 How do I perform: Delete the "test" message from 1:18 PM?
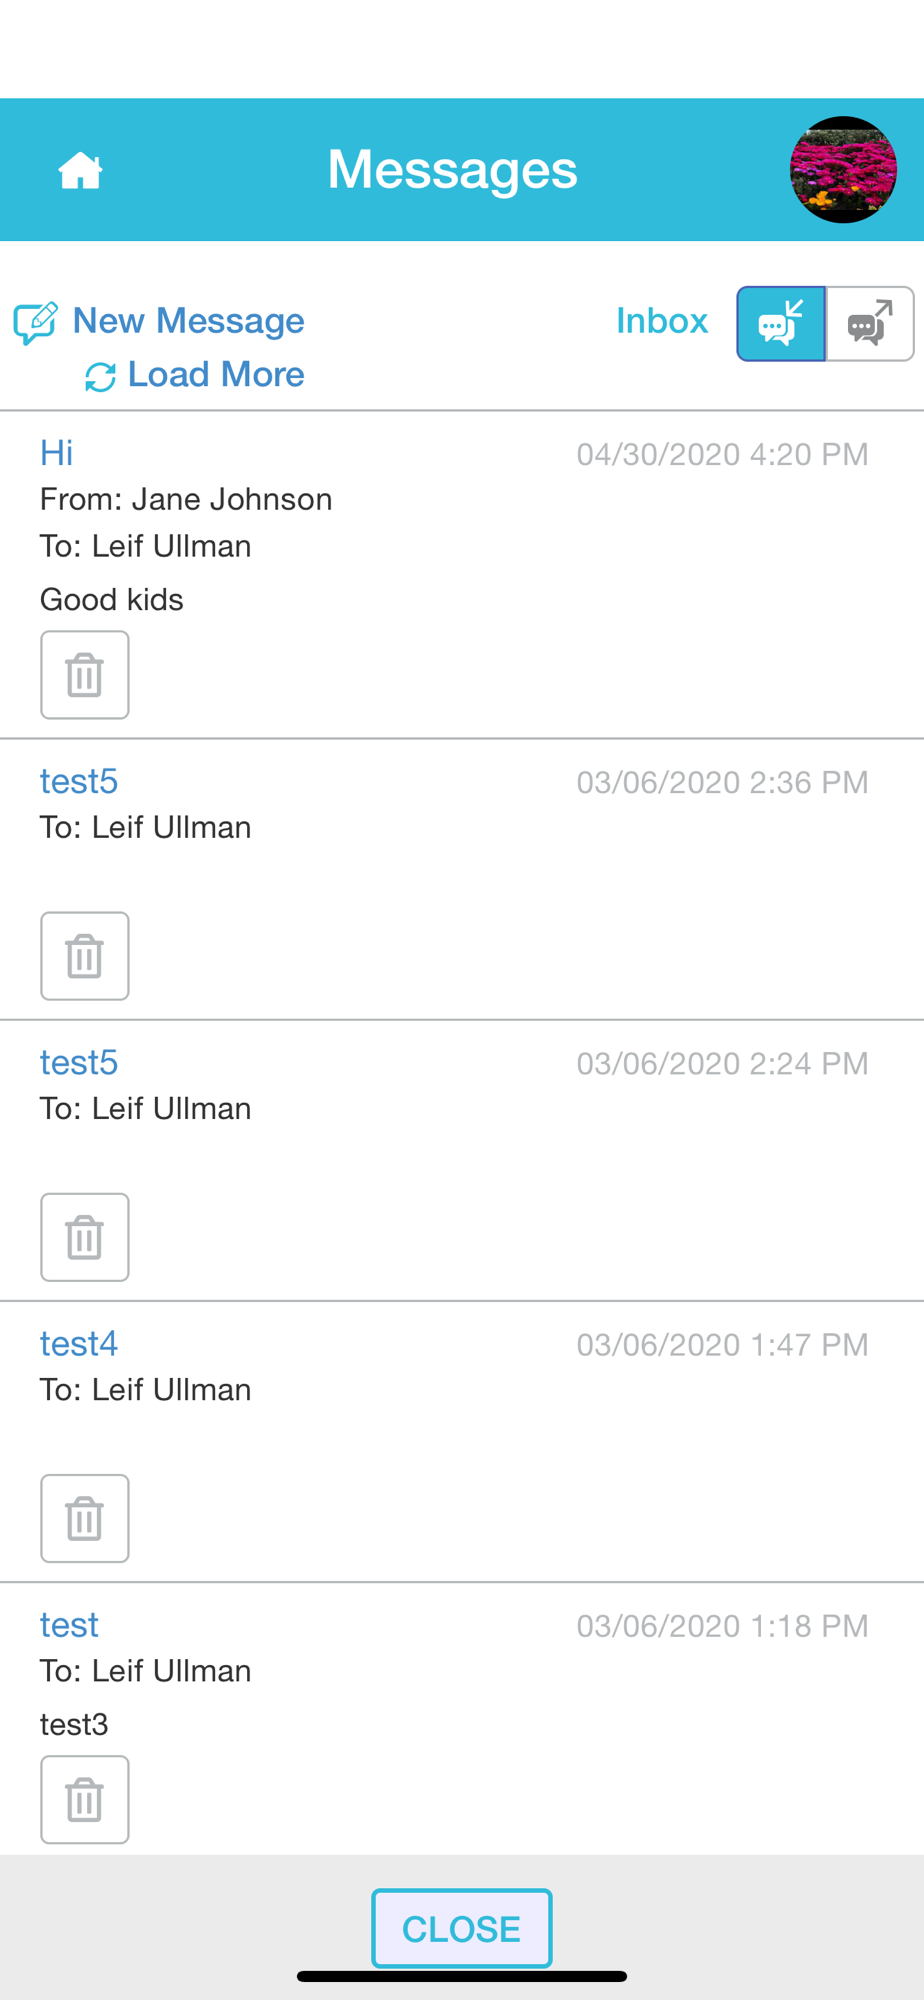click(85, 1799)
